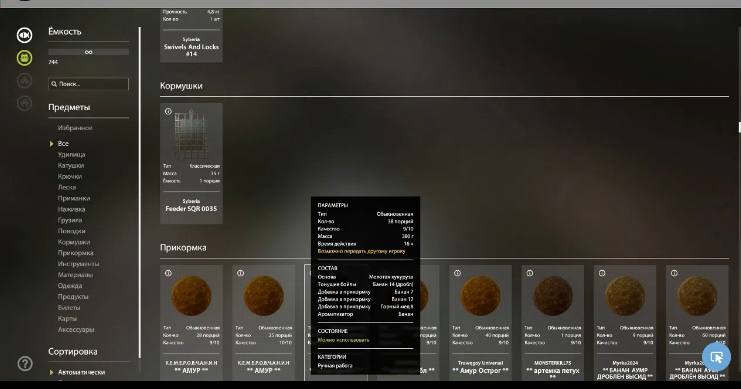Viewport: 741px width, 389px height.
Task: Select the артемка петух bait card
Action: [x=553, y=322]
